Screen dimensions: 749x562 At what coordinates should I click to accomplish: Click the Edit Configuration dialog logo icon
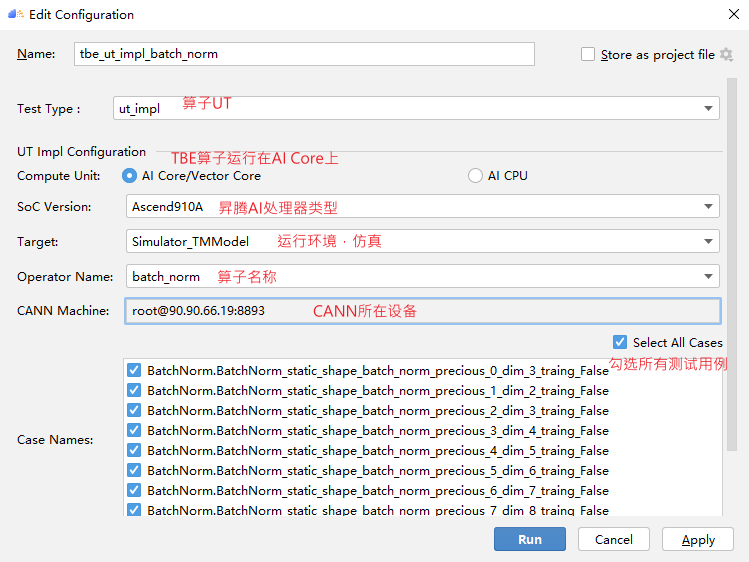click(16, 14)
